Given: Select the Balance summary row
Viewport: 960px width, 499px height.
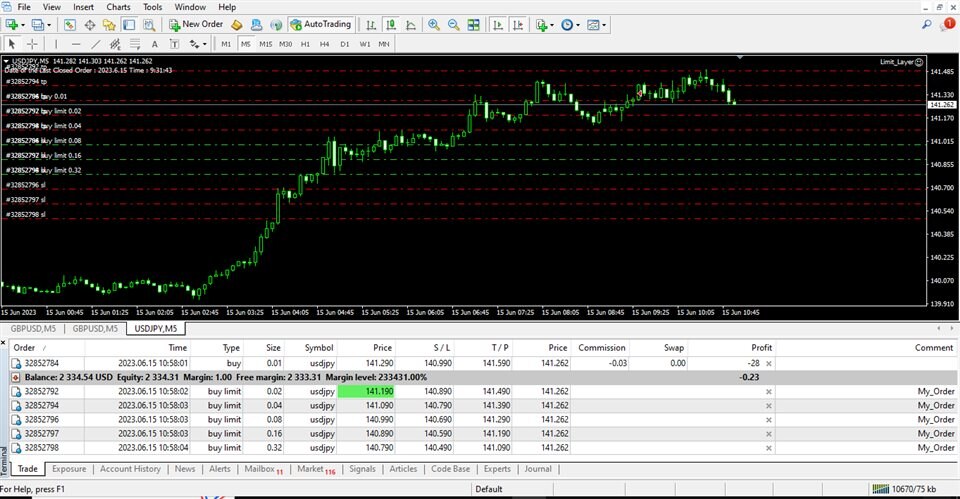Looking at the screenshot, I should tap(484, 377).
